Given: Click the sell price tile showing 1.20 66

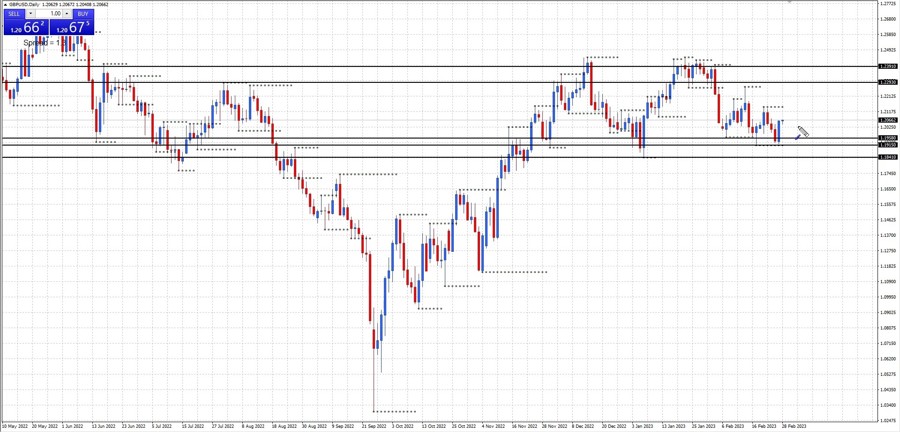Looking at the screenshot, I should pos(25,28).
